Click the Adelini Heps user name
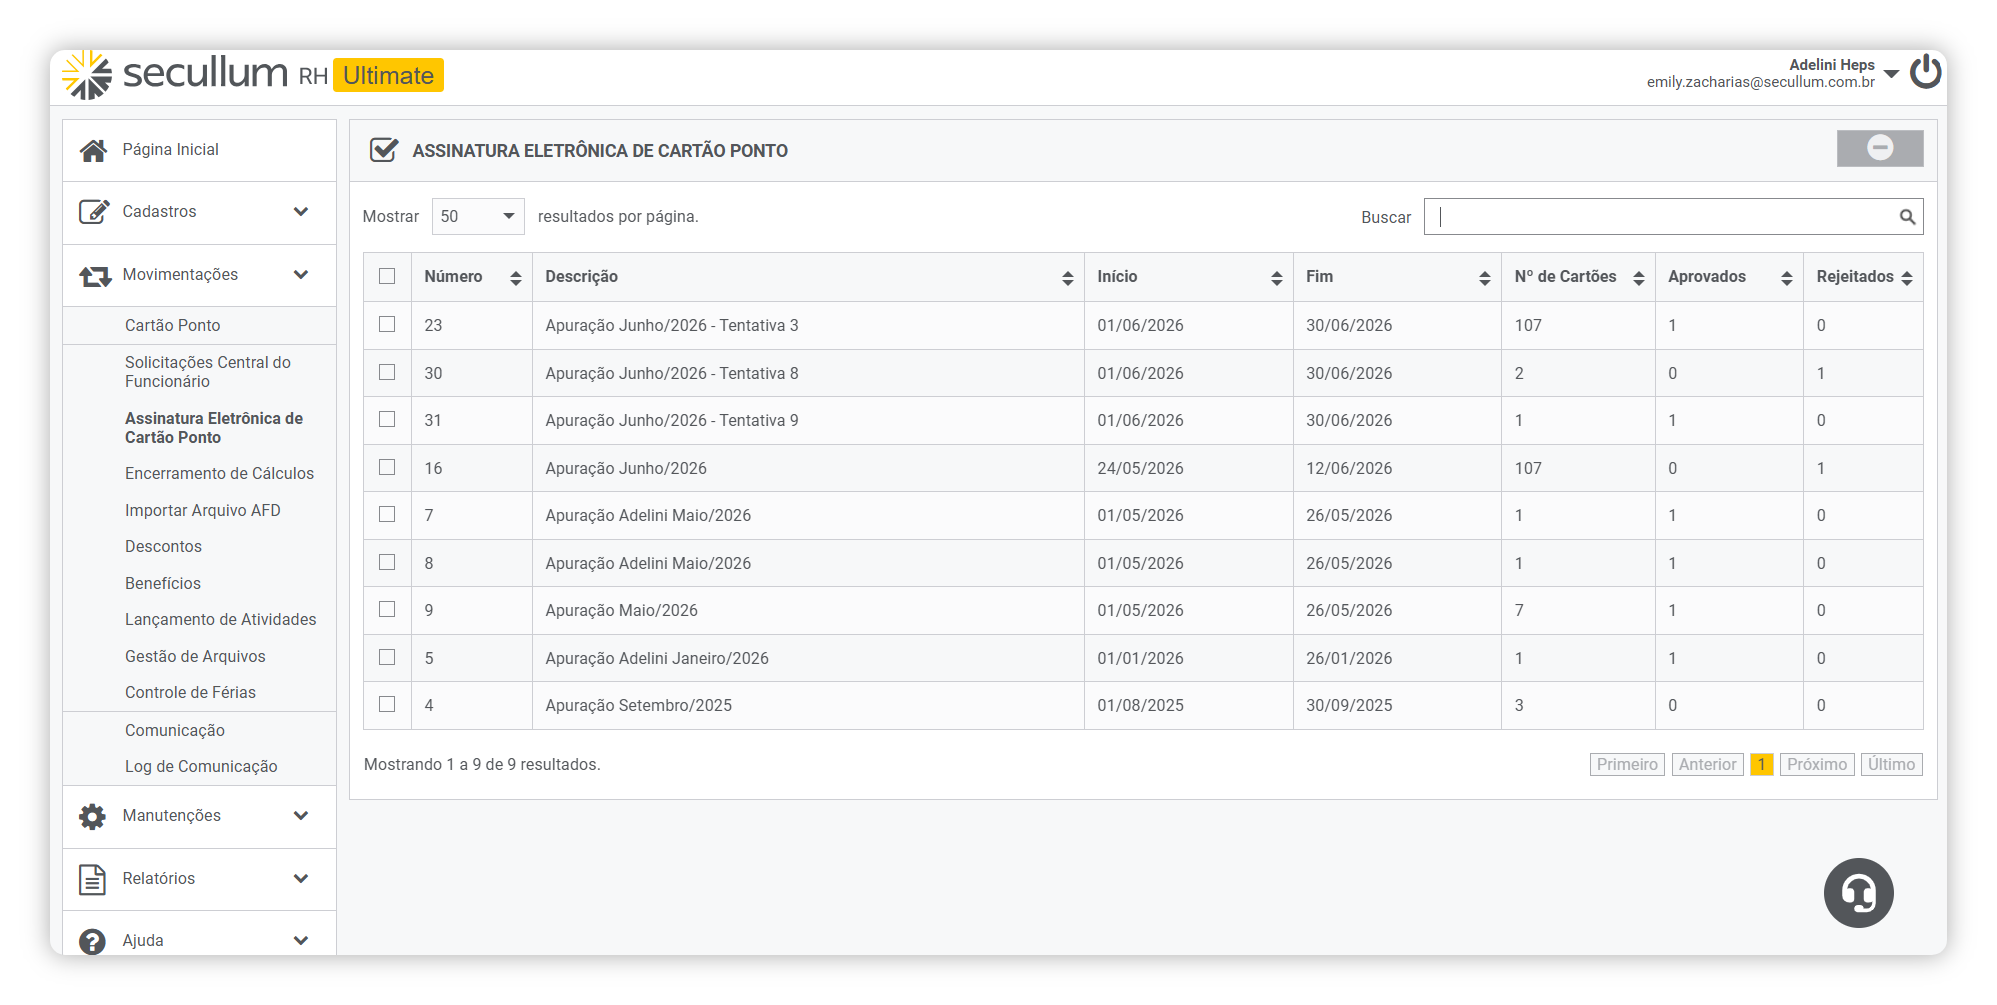The height and width of the screenshot is (1005, 1997). pyautogui.click(x=1831, y=65)
